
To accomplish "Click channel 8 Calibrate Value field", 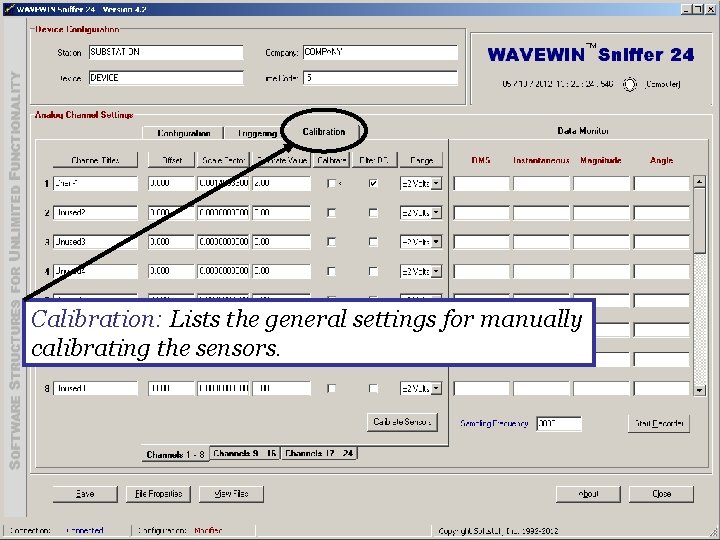I will [281, 388].
